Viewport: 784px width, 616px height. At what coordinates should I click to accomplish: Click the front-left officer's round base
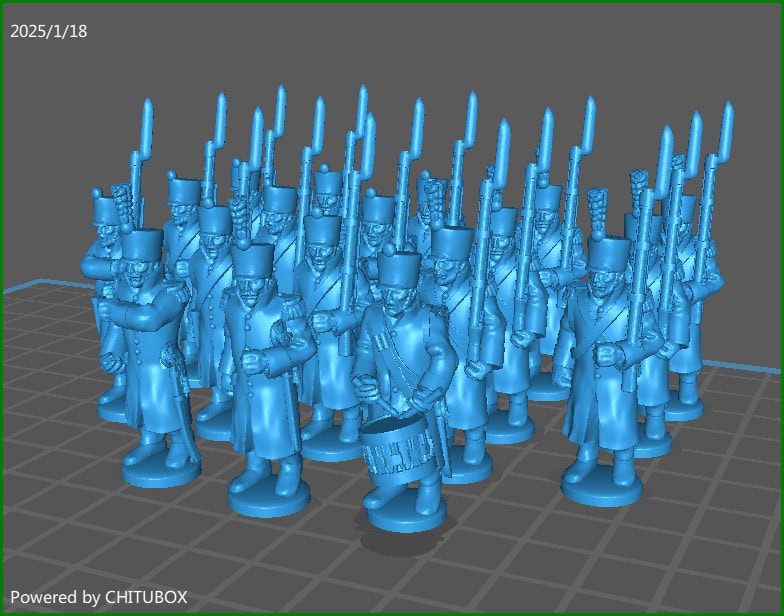[162, 467]
